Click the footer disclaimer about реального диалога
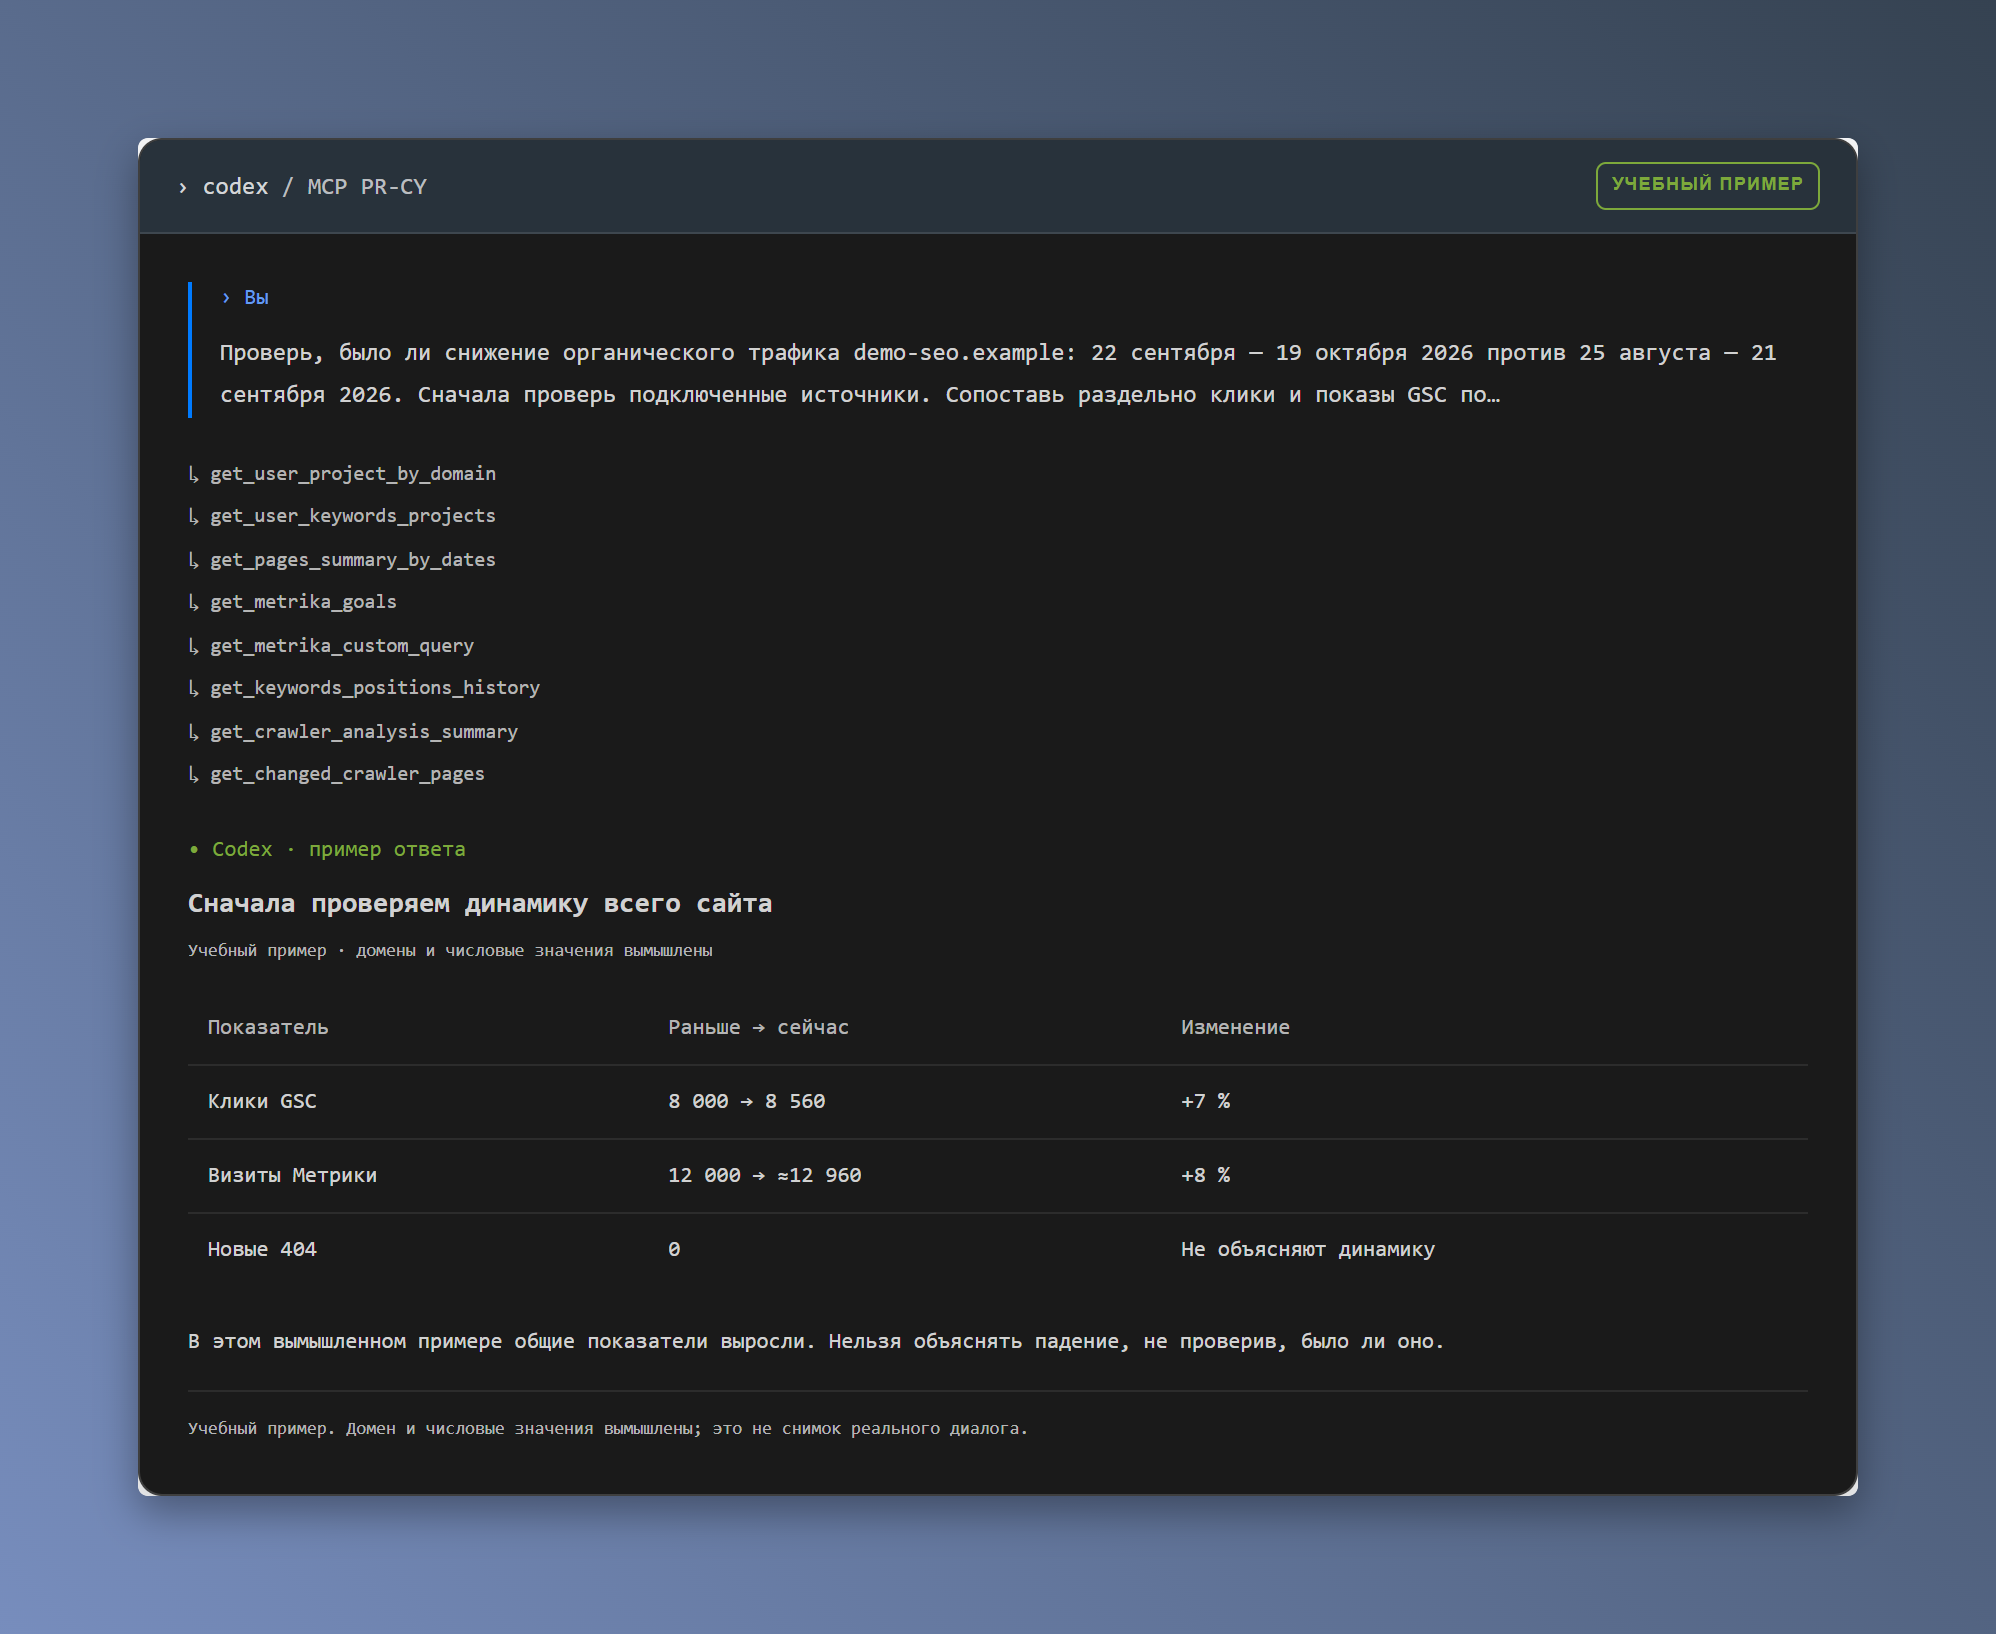Screen dimensions: 1996x1634 [608, 1428]
